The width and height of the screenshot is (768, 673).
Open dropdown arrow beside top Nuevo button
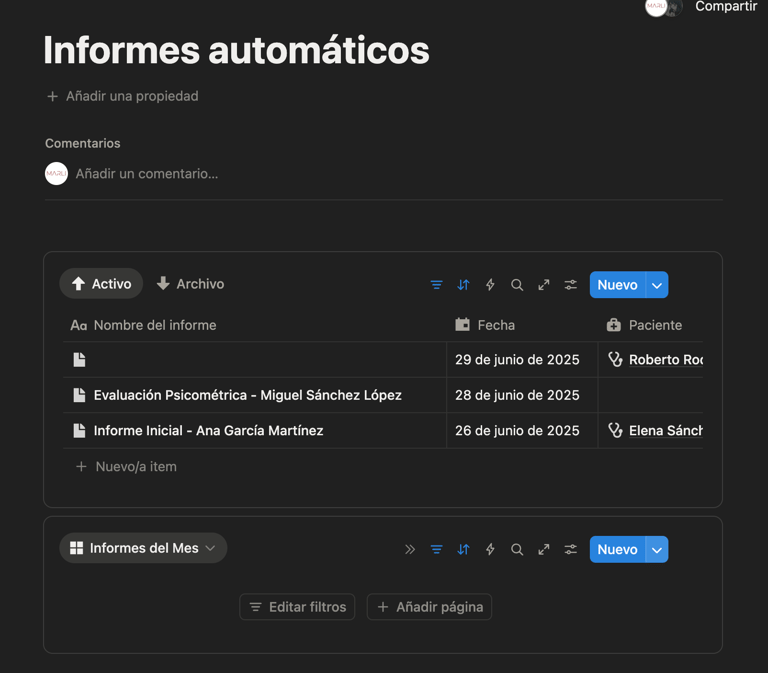pos(657,285)
